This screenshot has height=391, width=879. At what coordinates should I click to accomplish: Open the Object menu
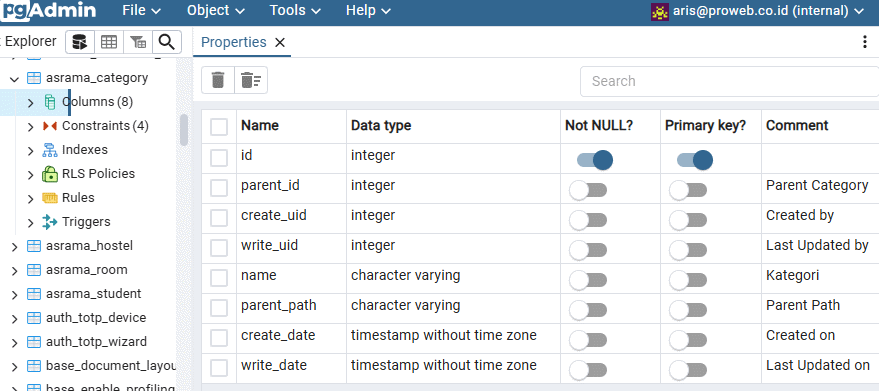coord(216,11)
